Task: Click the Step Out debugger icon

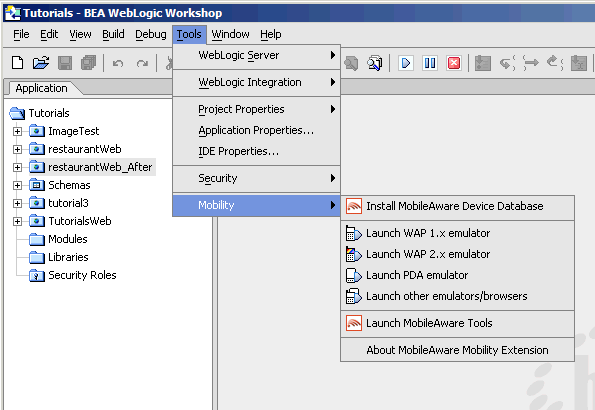Action: click(554, 63)
